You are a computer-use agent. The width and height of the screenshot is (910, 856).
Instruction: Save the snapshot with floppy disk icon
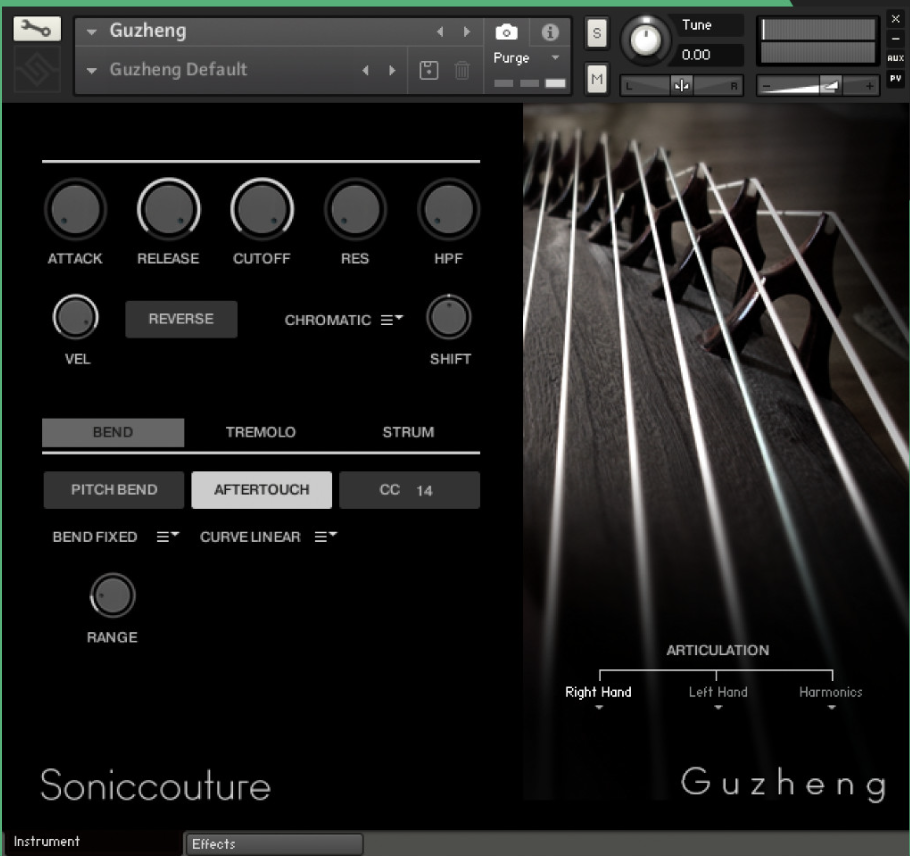(x=428, y=70)
